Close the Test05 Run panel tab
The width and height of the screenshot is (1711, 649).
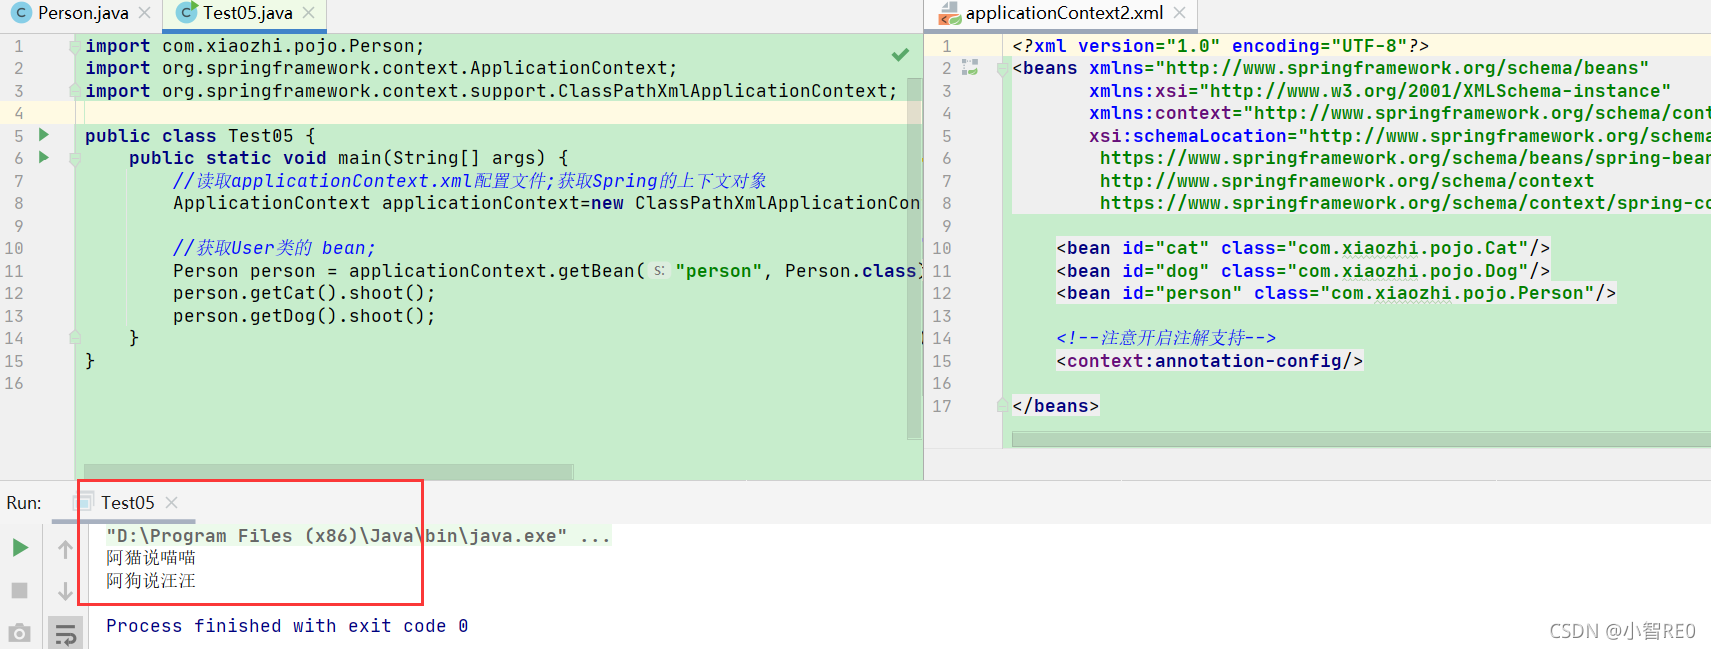point(172,502)
